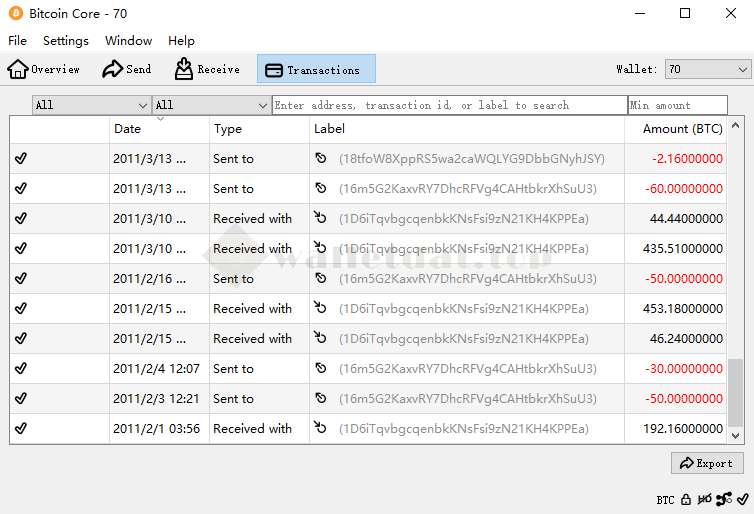Screen dimensions: 754x514
Task: Expand the date filter dropdown
Action: coord(91,105)
